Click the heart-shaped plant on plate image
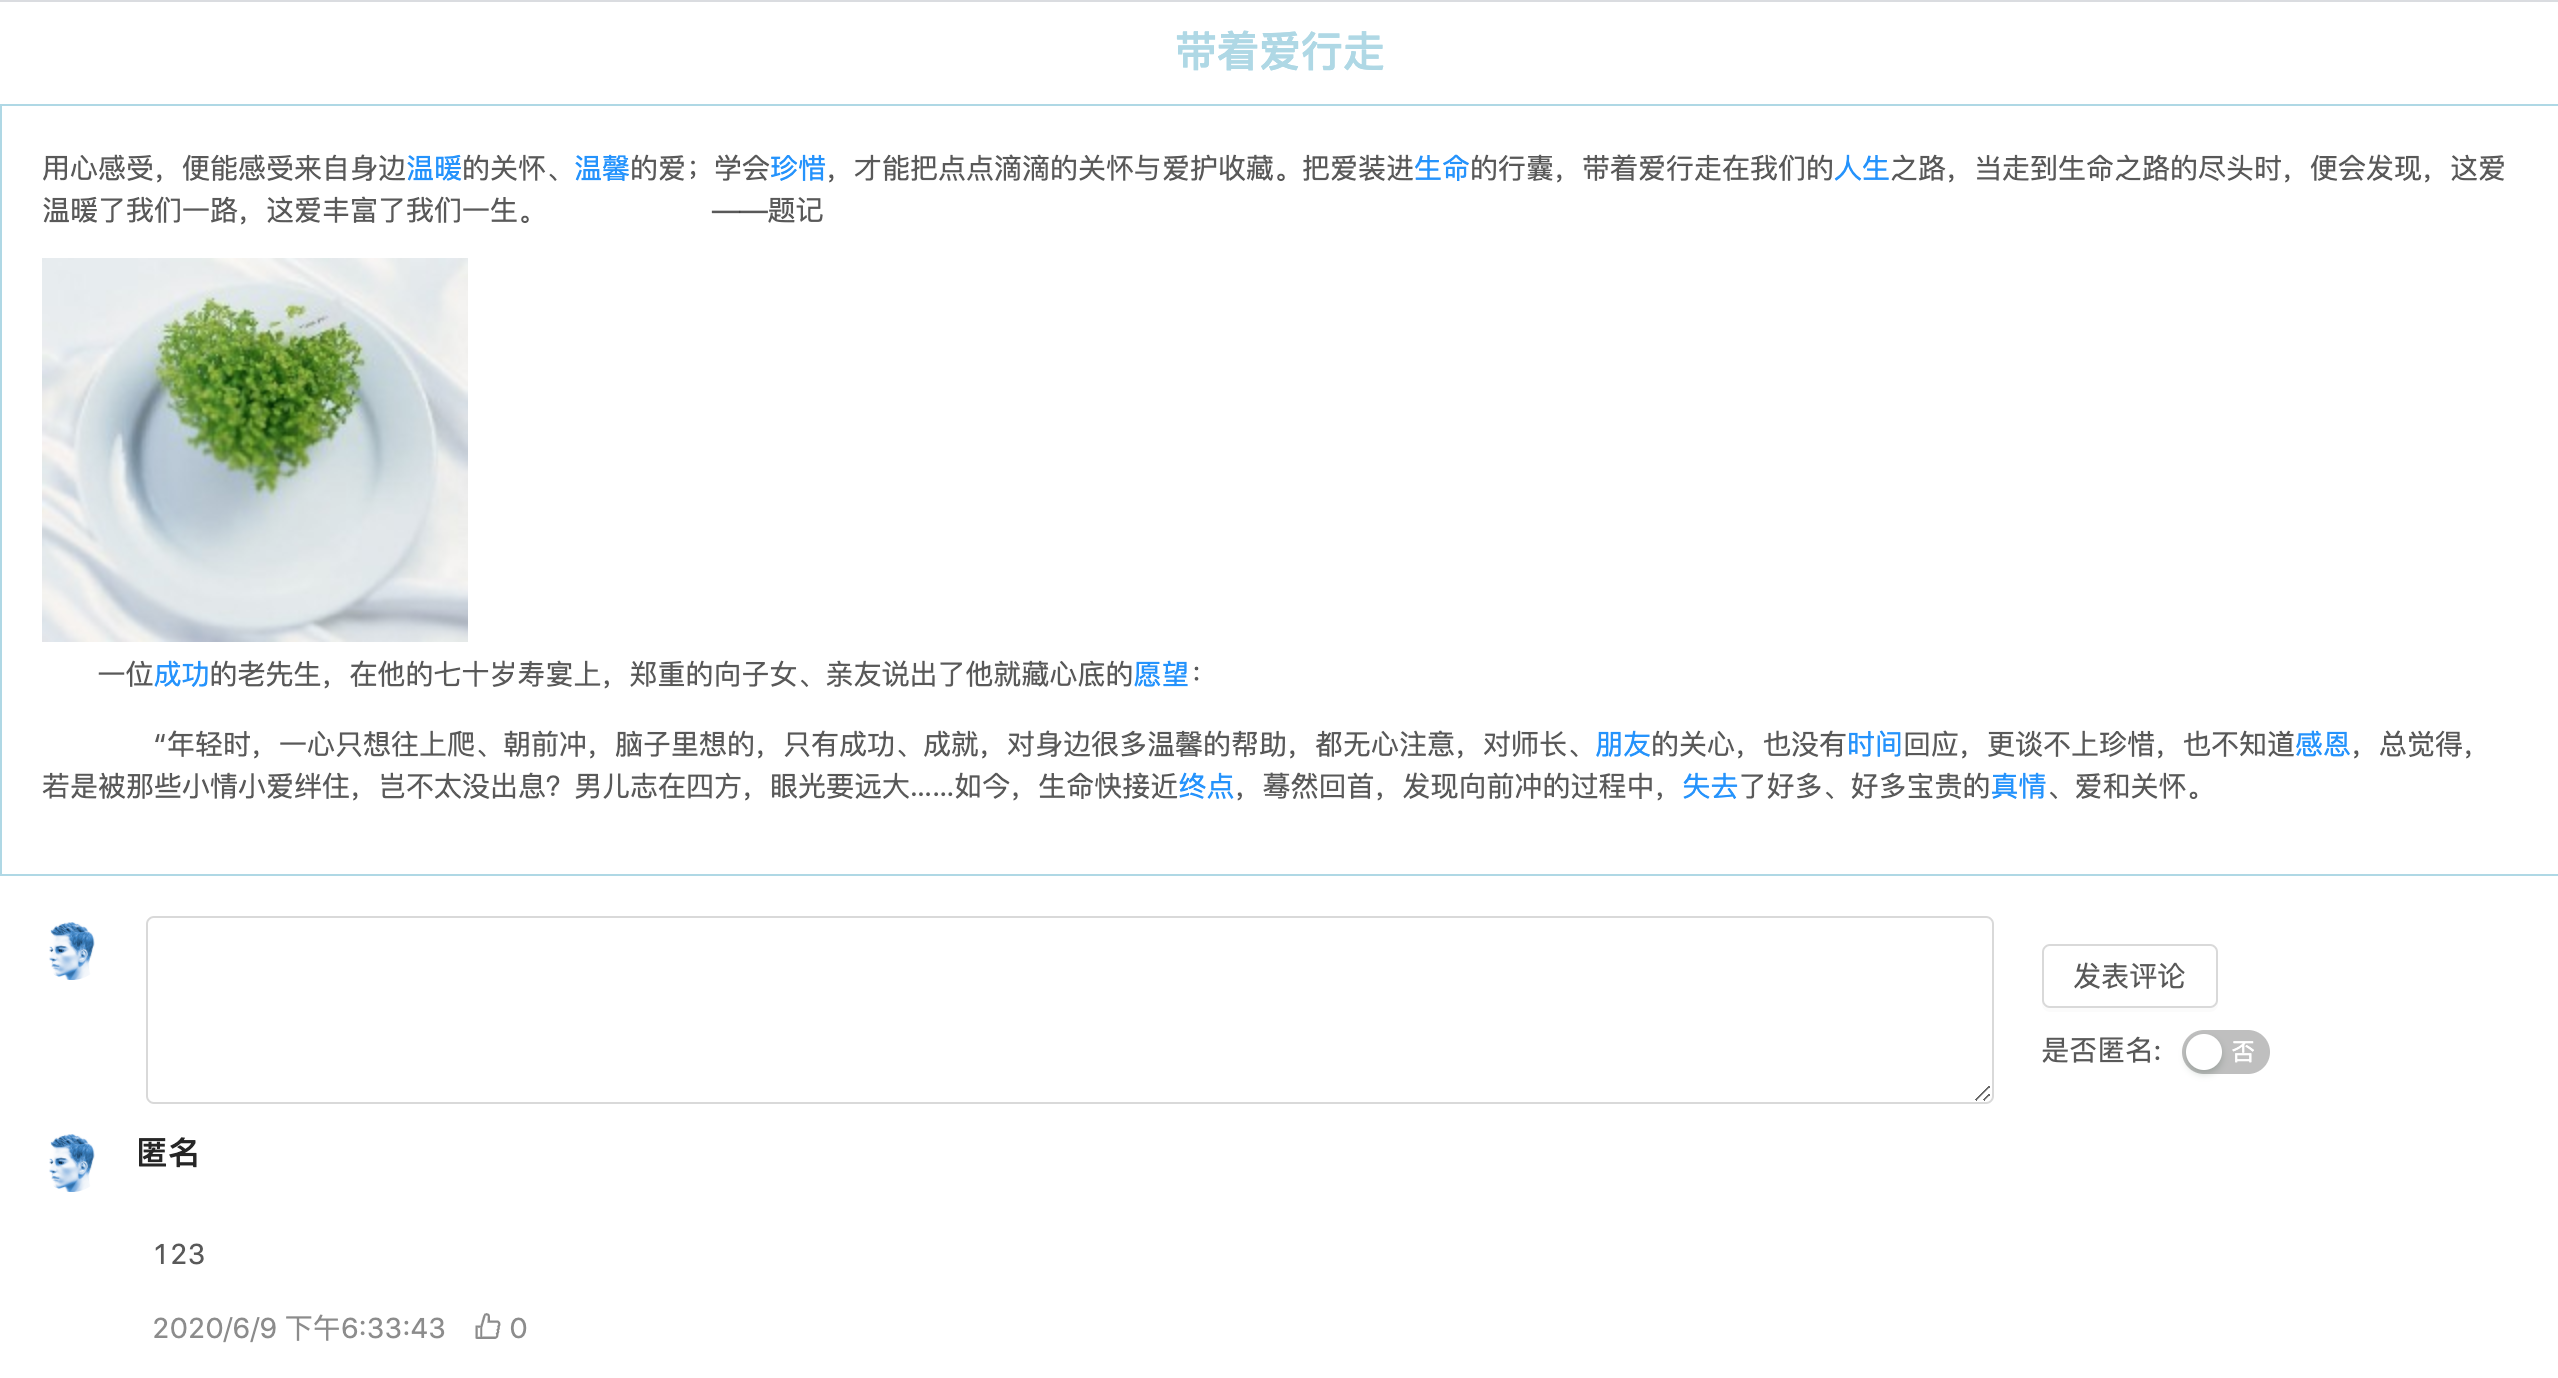 tap(255, 450)
